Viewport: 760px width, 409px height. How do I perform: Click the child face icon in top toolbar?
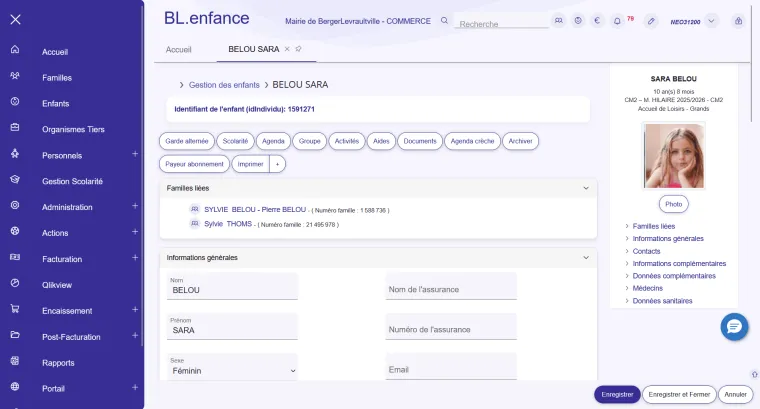pyautogui.click(x=578, y=21)
